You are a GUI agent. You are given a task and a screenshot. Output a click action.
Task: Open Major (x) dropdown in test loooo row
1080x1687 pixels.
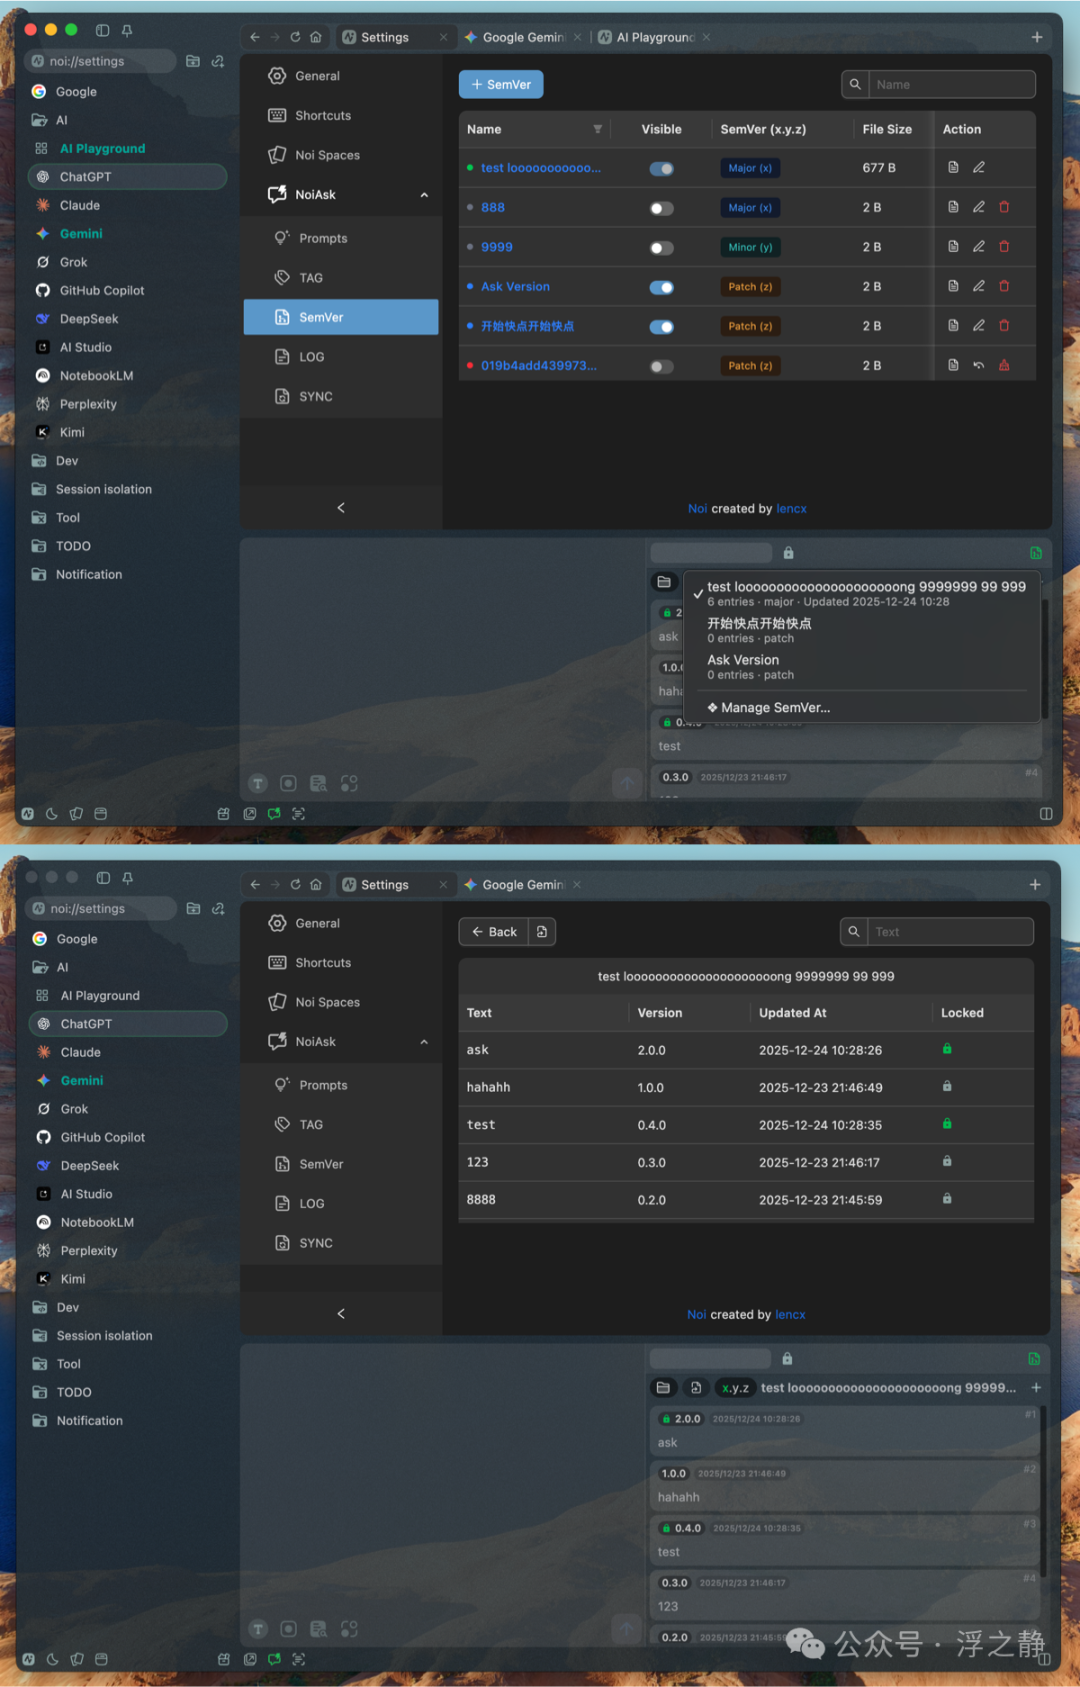tap(750, 168)
